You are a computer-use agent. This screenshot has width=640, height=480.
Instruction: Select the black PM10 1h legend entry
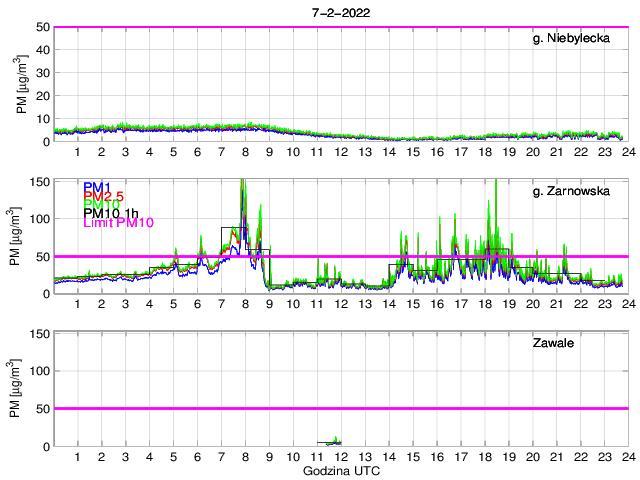(x=110, y=214)
